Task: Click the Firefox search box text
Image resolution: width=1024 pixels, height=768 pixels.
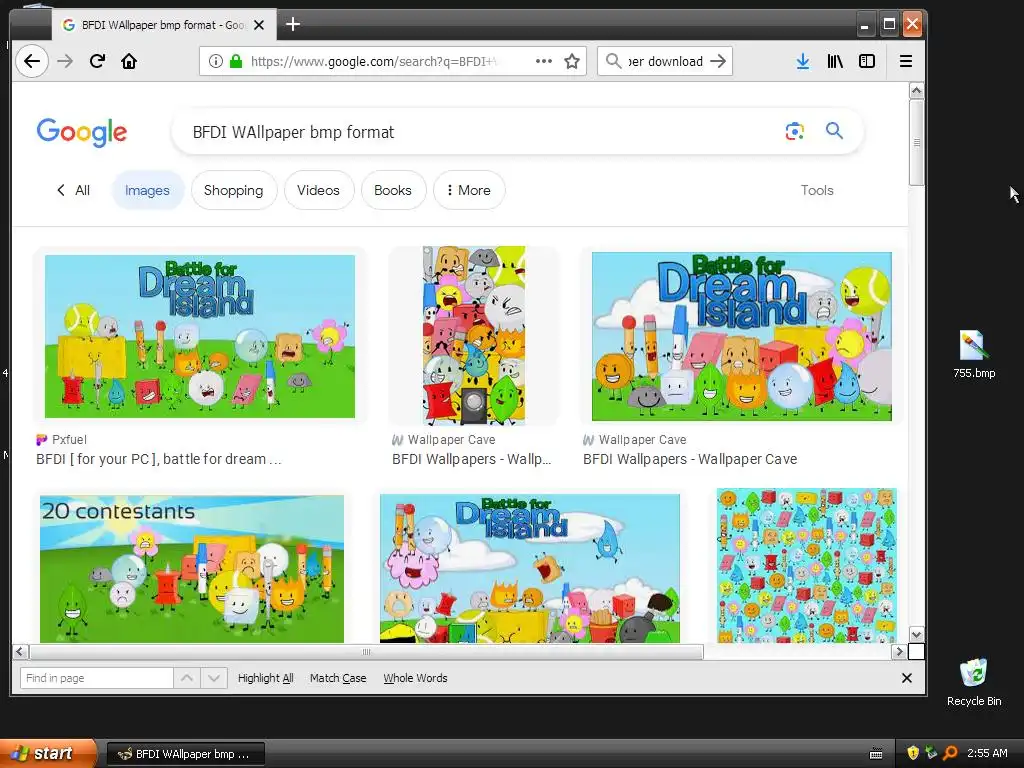Action: [x=666, y=61]
